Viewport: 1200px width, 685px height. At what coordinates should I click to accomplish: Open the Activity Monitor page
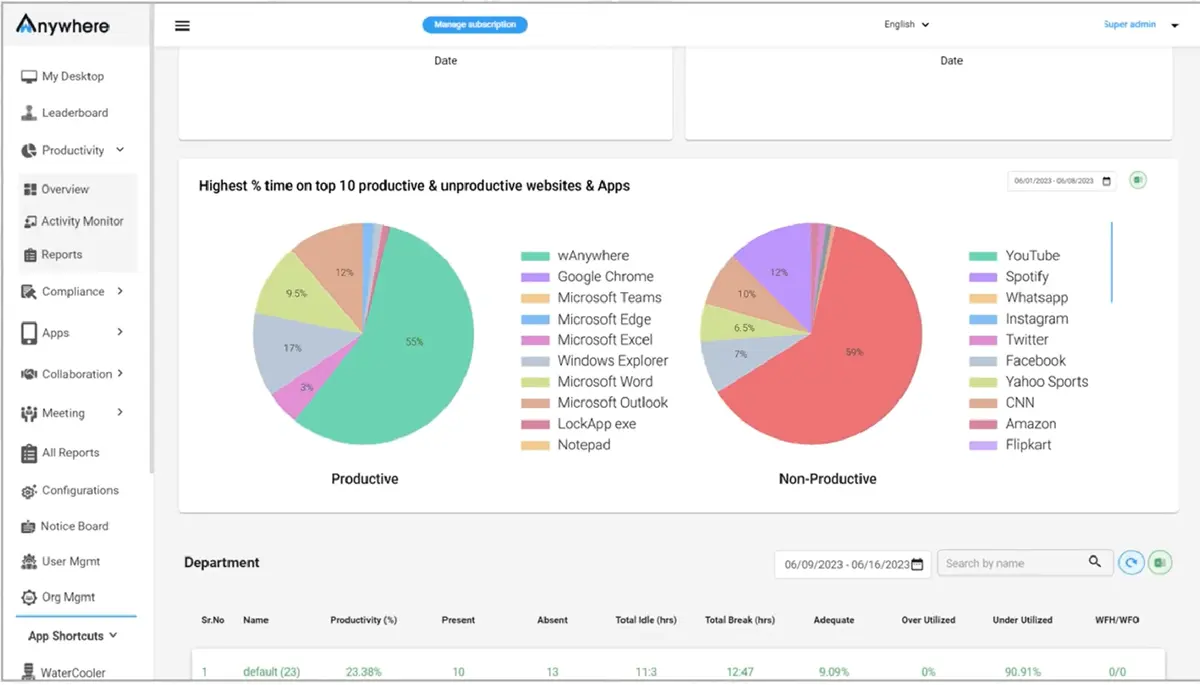[x=82, y=221]
